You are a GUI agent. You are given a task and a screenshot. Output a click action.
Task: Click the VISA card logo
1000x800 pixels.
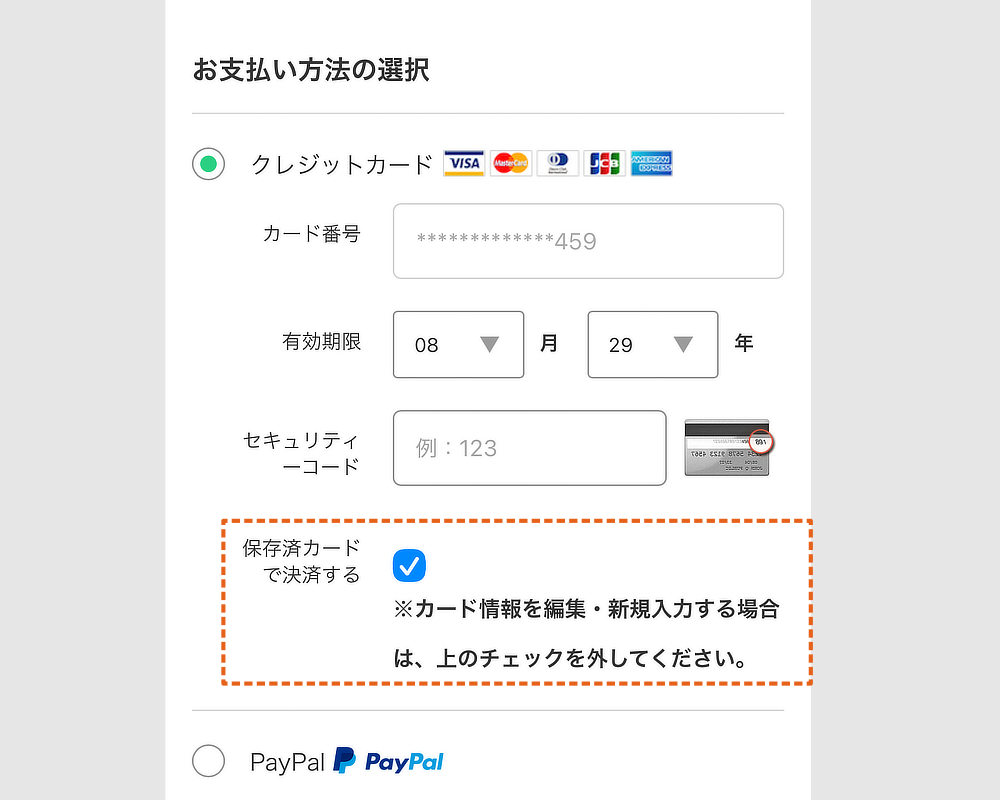point(464,163)
